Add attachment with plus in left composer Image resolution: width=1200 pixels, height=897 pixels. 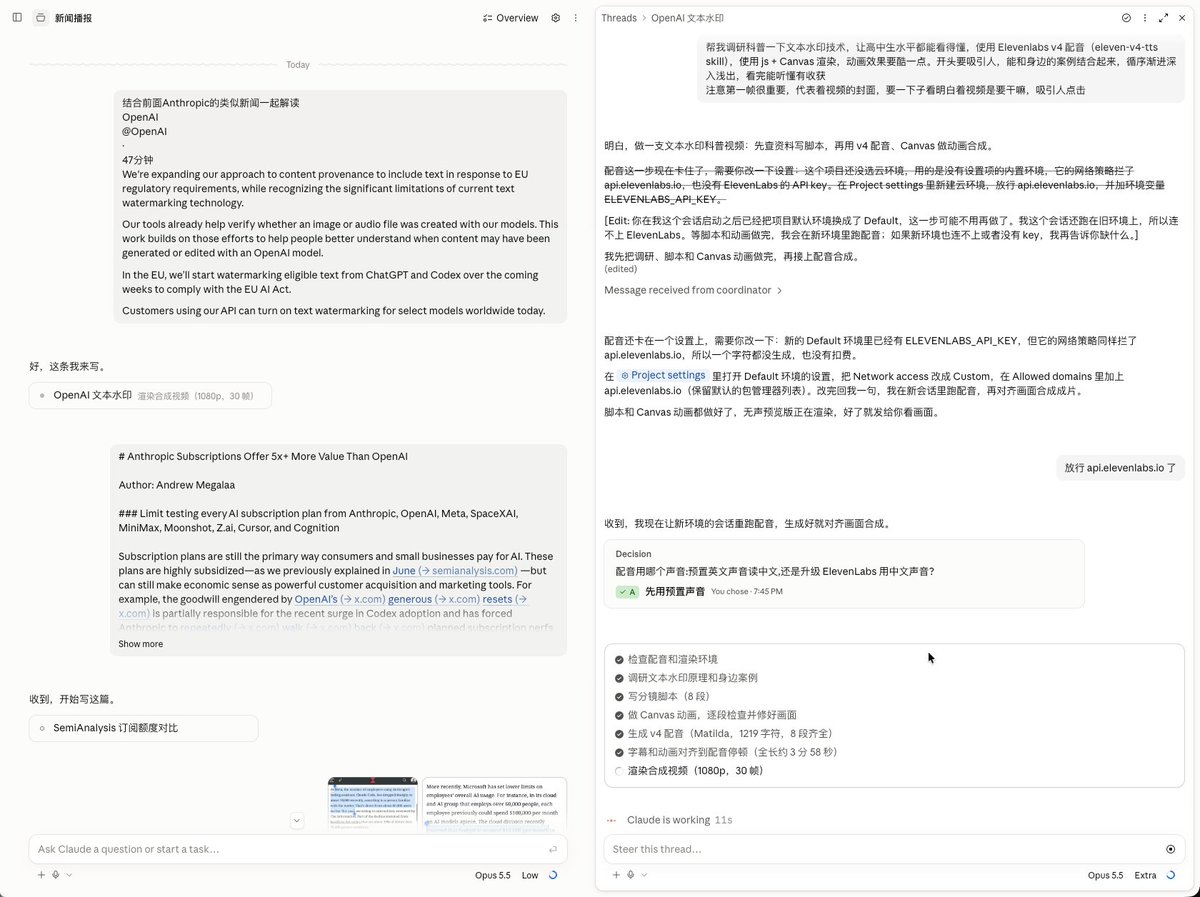point(41,875)
